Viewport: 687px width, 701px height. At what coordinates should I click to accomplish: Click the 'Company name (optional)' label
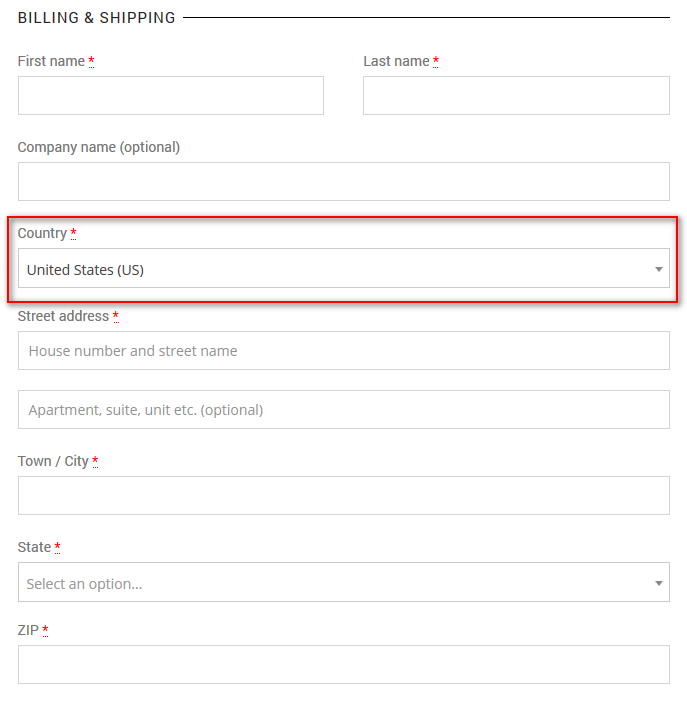pos(99,147)
